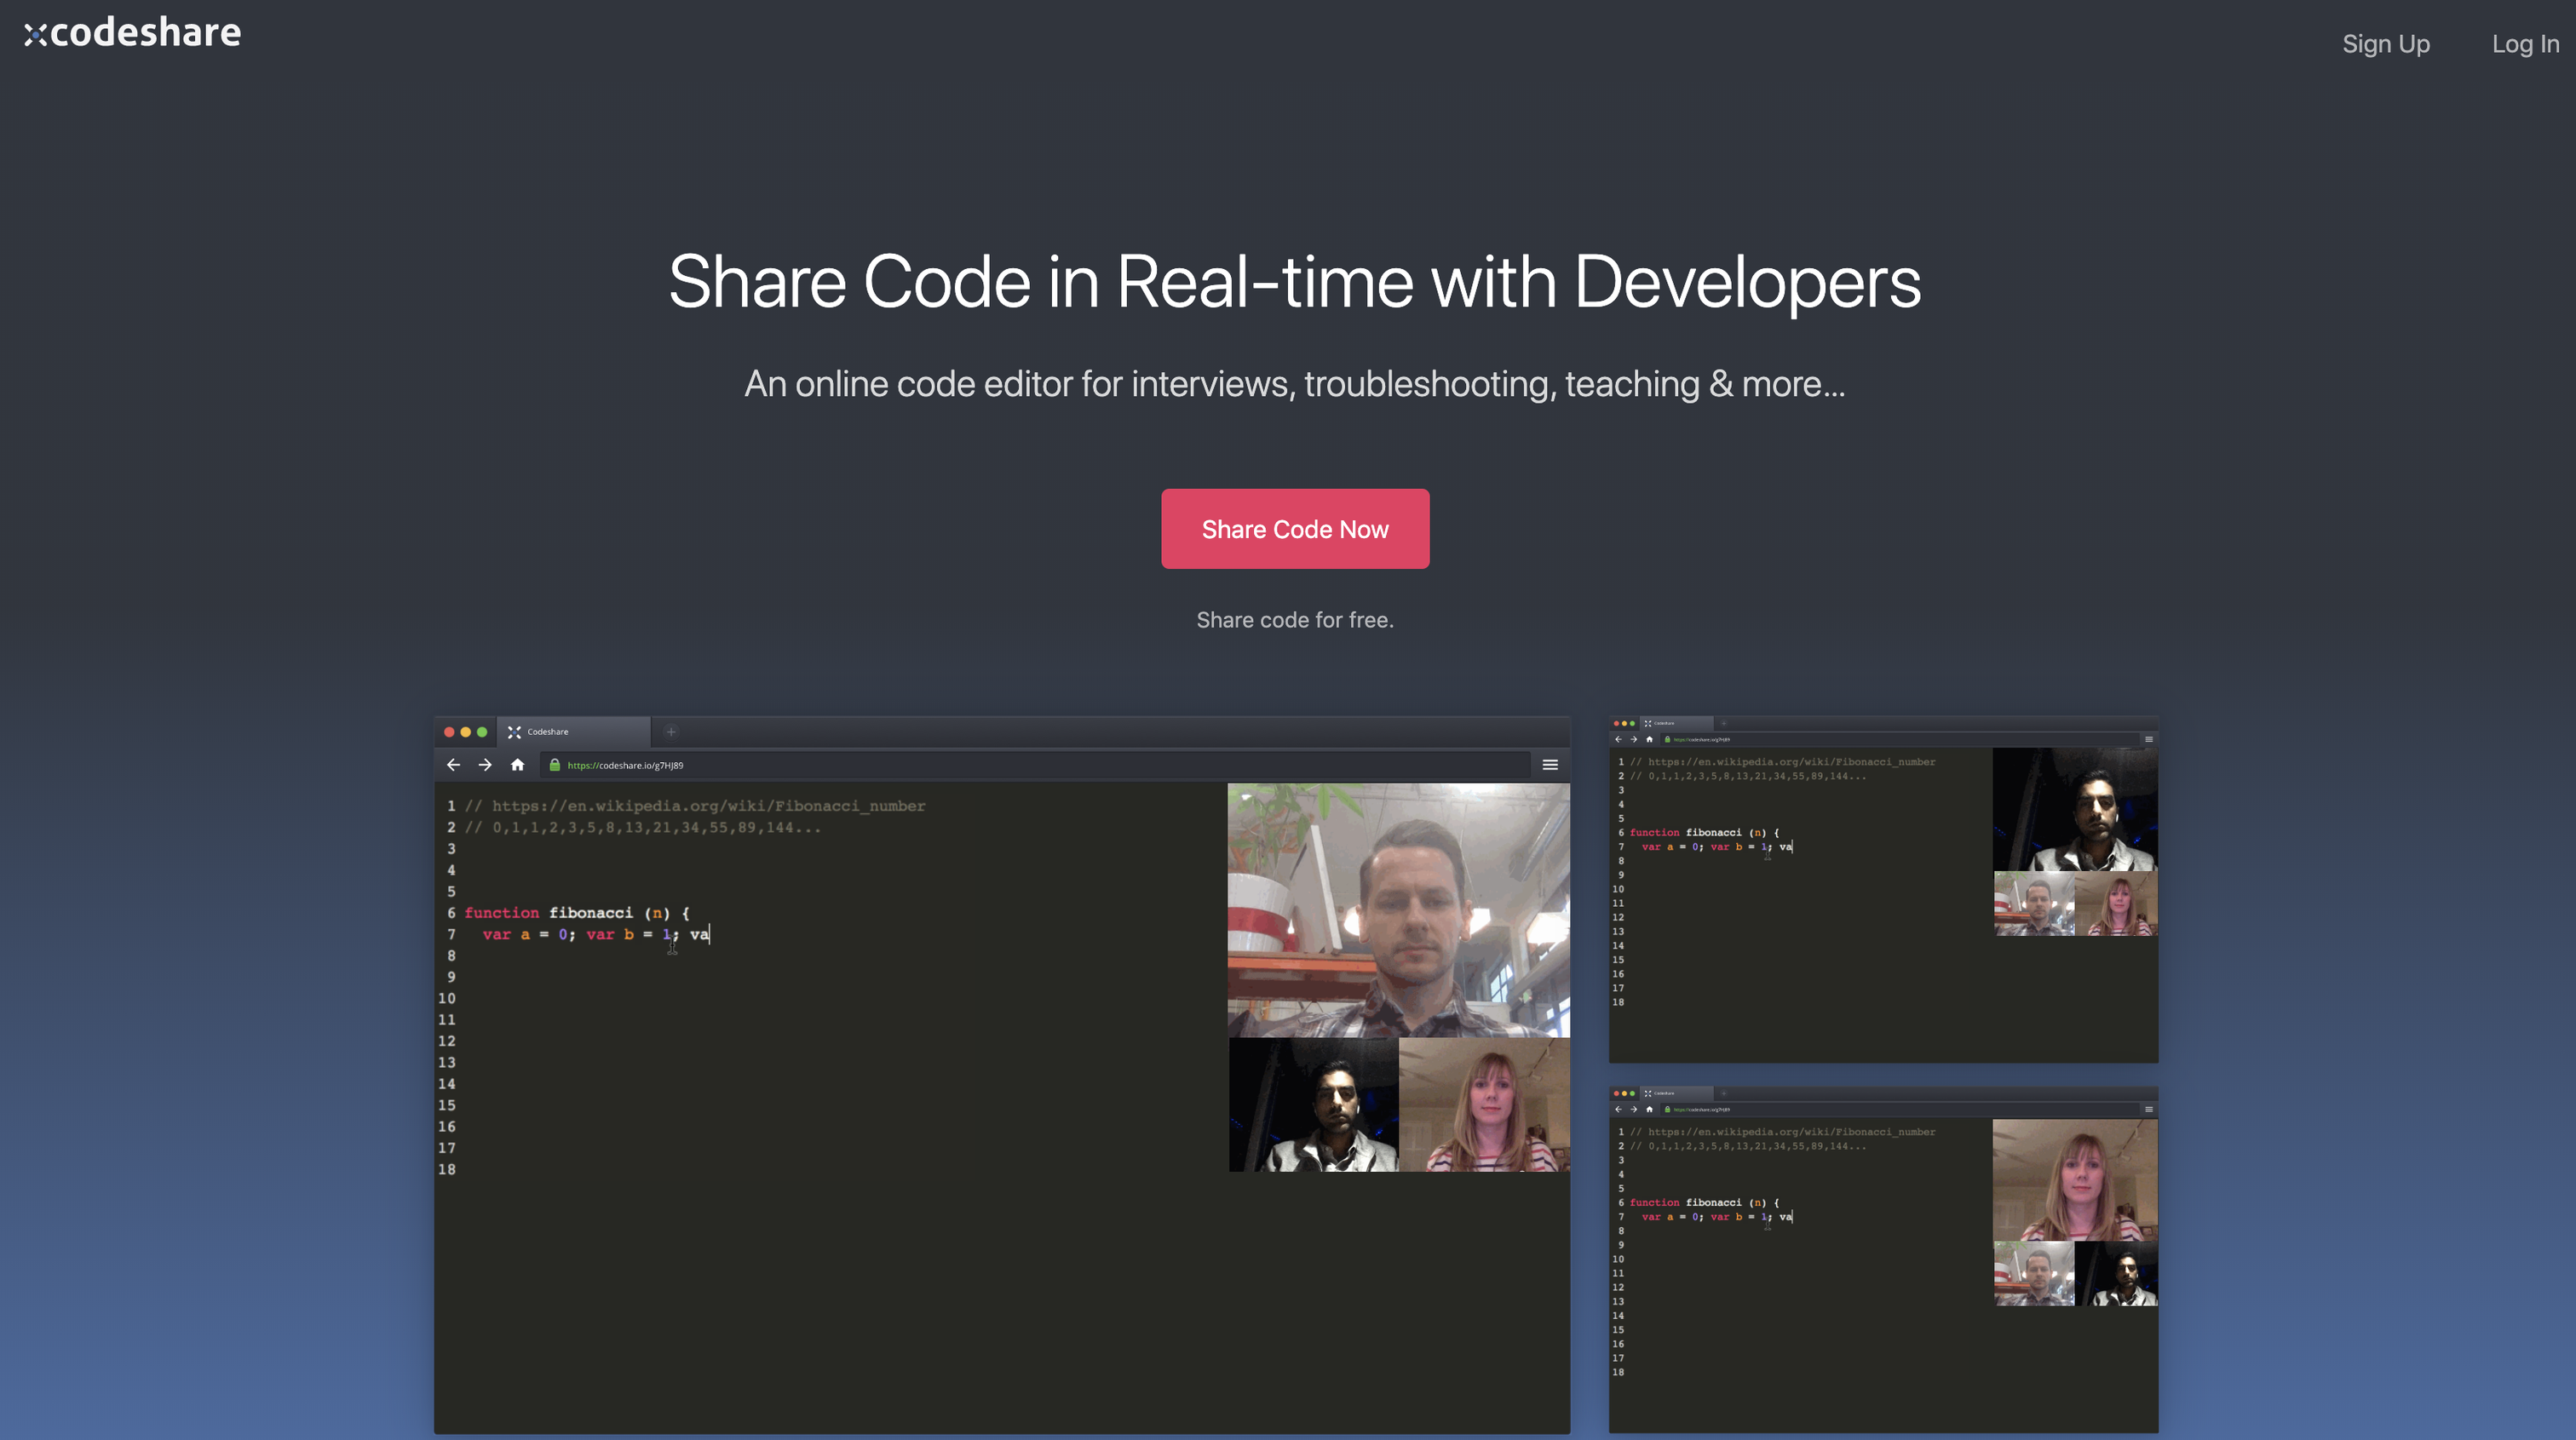Click the Codeshare tab favicon in mockup
Image resolution: width=2576 pixels, height=1440 pixels.
click(514, 732)
